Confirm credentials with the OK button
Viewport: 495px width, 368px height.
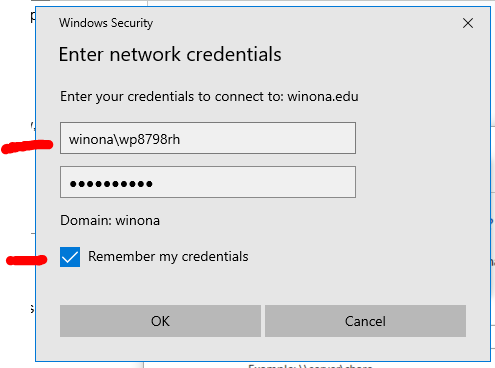160,321
